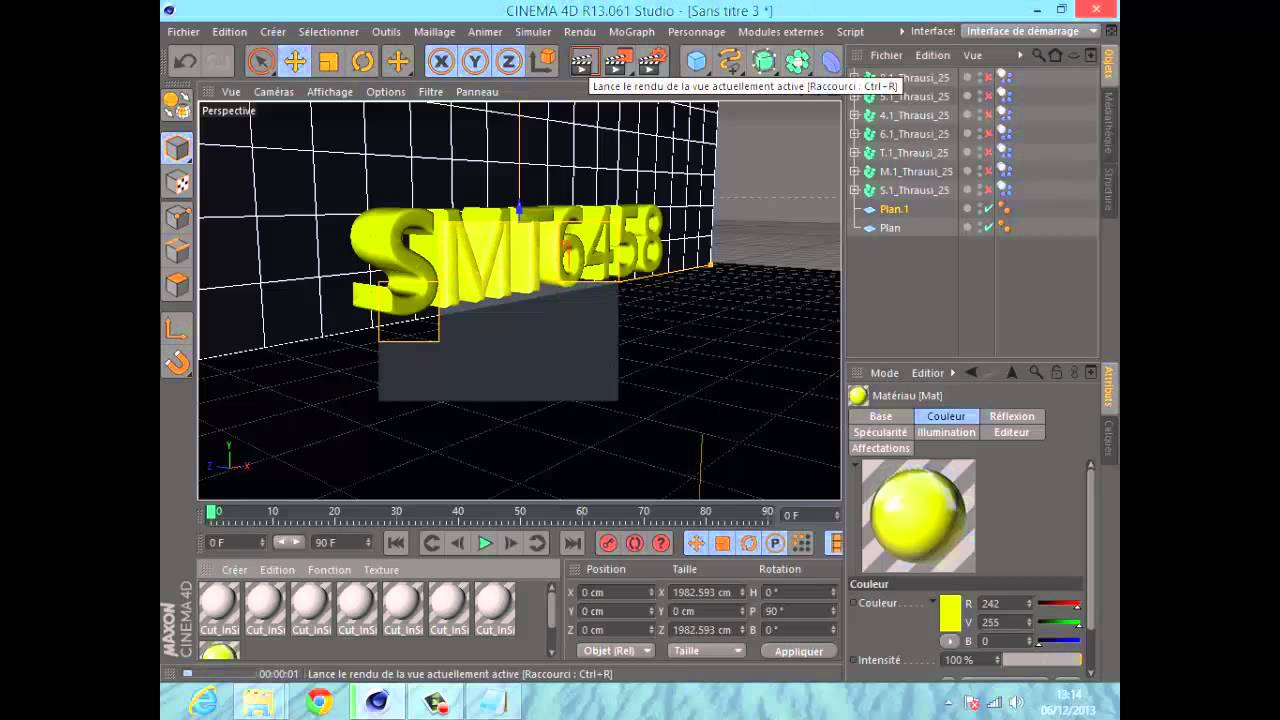
Task: Adjust the red R color slider
Action: tap(1059, 604)
